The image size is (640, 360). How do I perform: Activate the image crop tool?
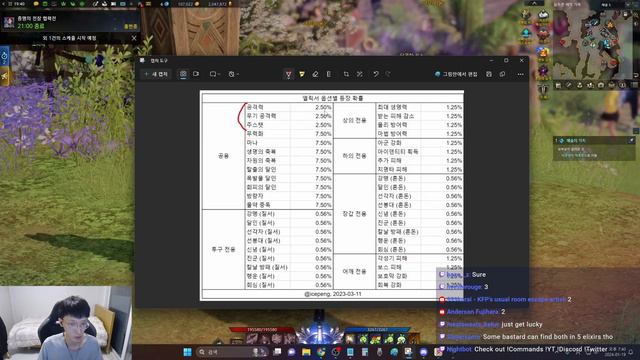(346, 74)
